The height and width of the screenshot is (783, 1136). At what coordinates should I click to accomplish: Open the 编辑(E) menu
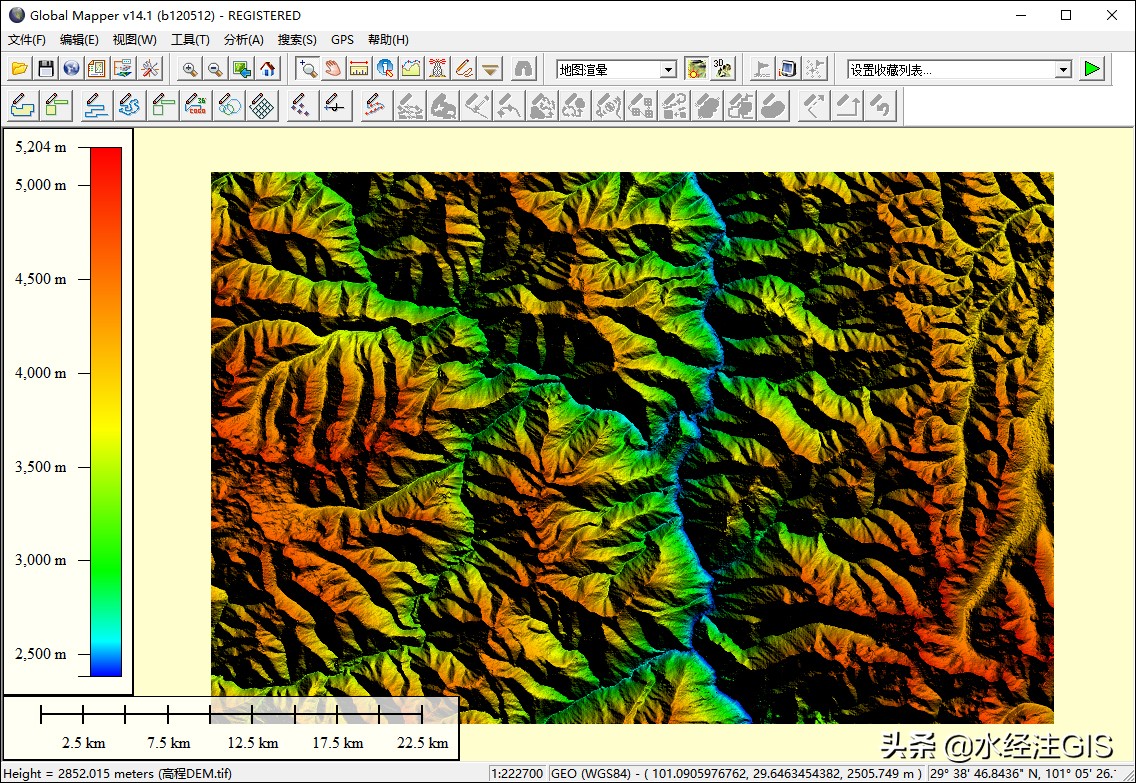click(79, 40)
